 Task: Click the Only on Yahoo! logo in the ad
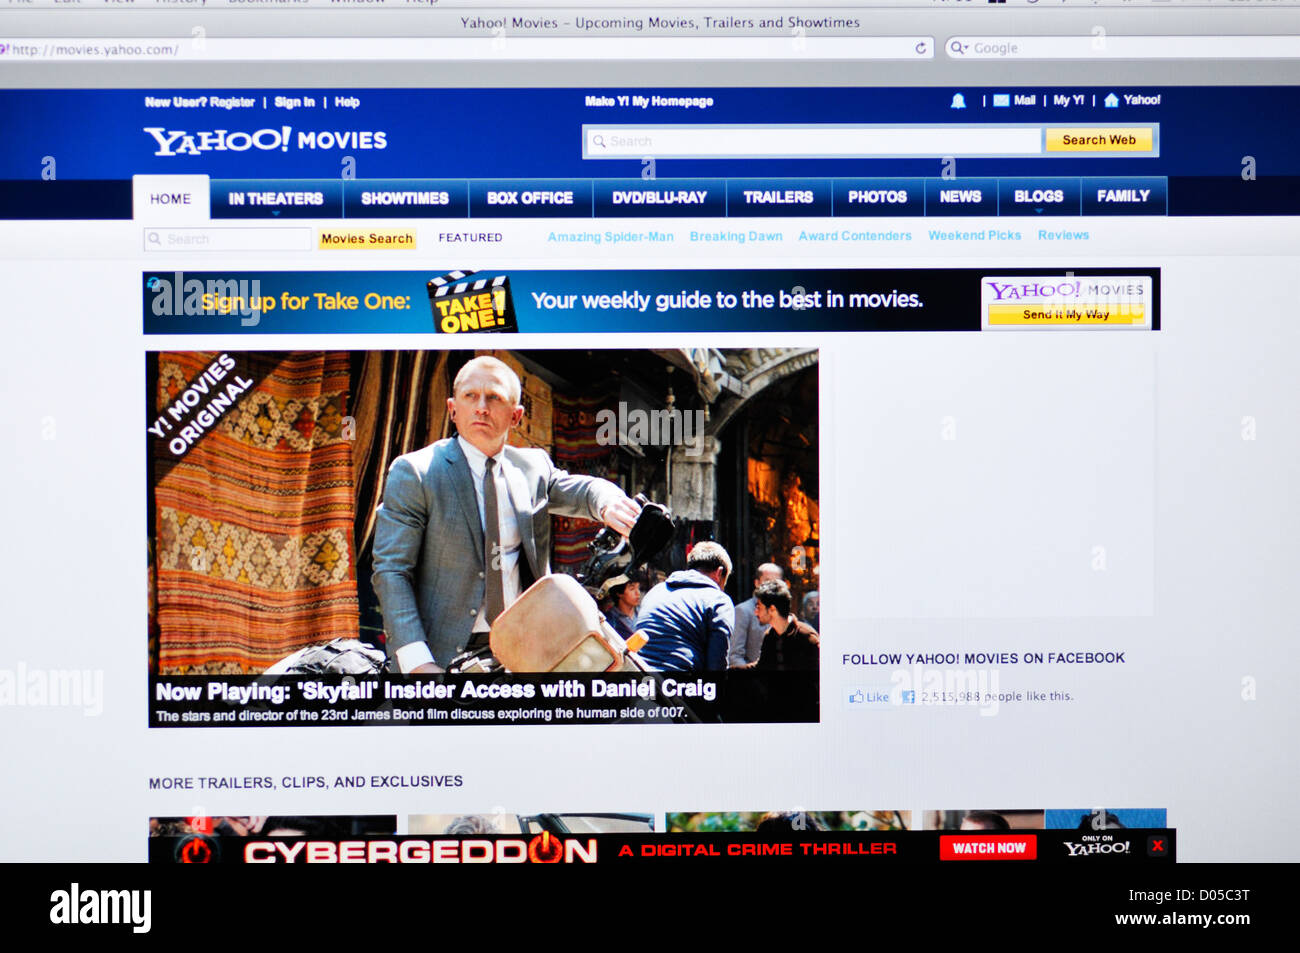[1097, 846]
